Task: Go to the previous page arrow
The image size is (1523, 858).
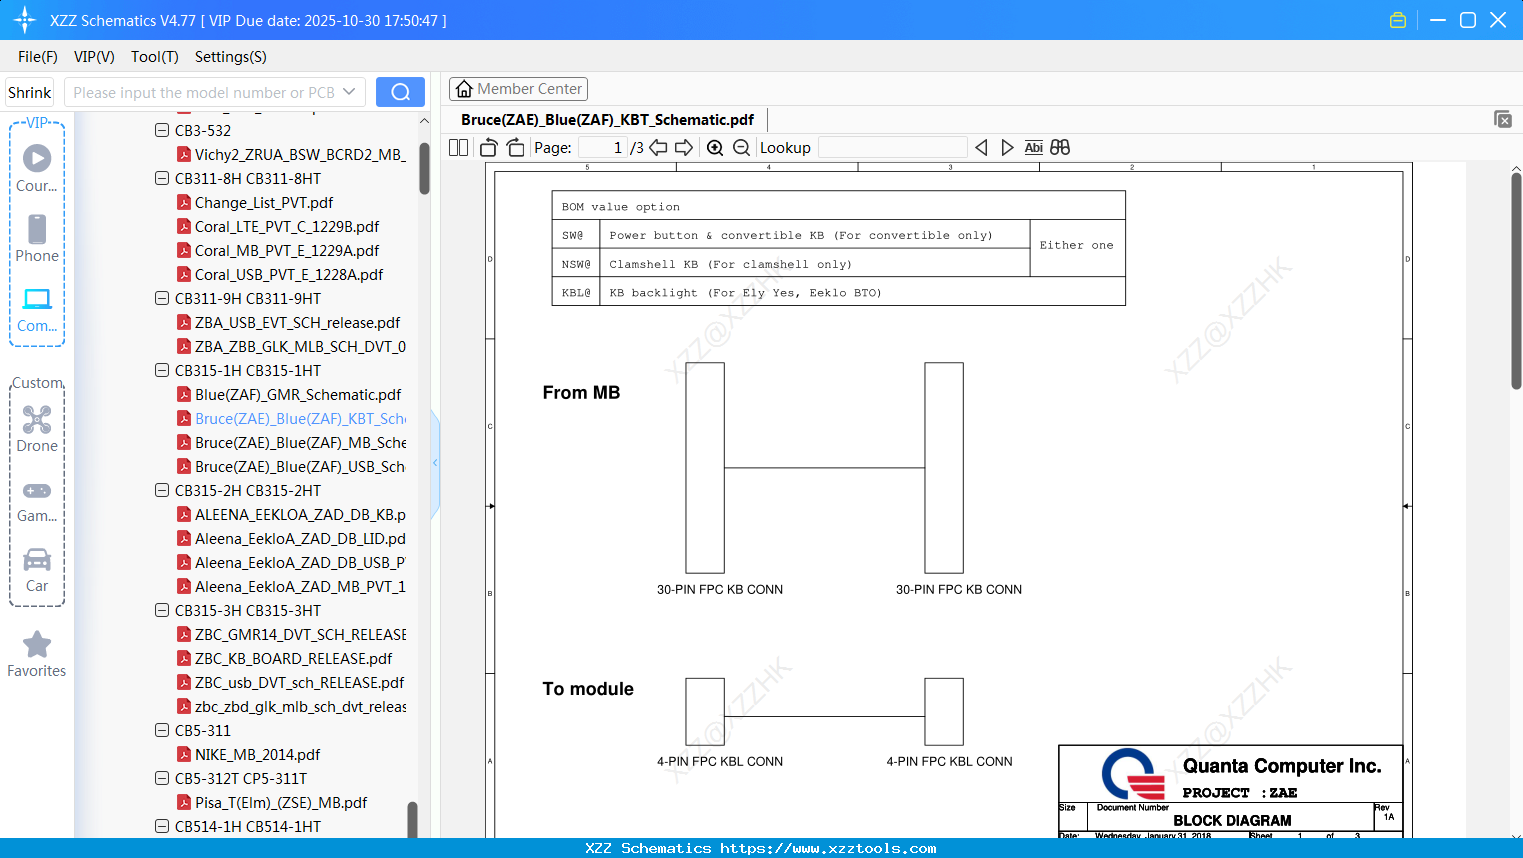Action: coord(658,148)
